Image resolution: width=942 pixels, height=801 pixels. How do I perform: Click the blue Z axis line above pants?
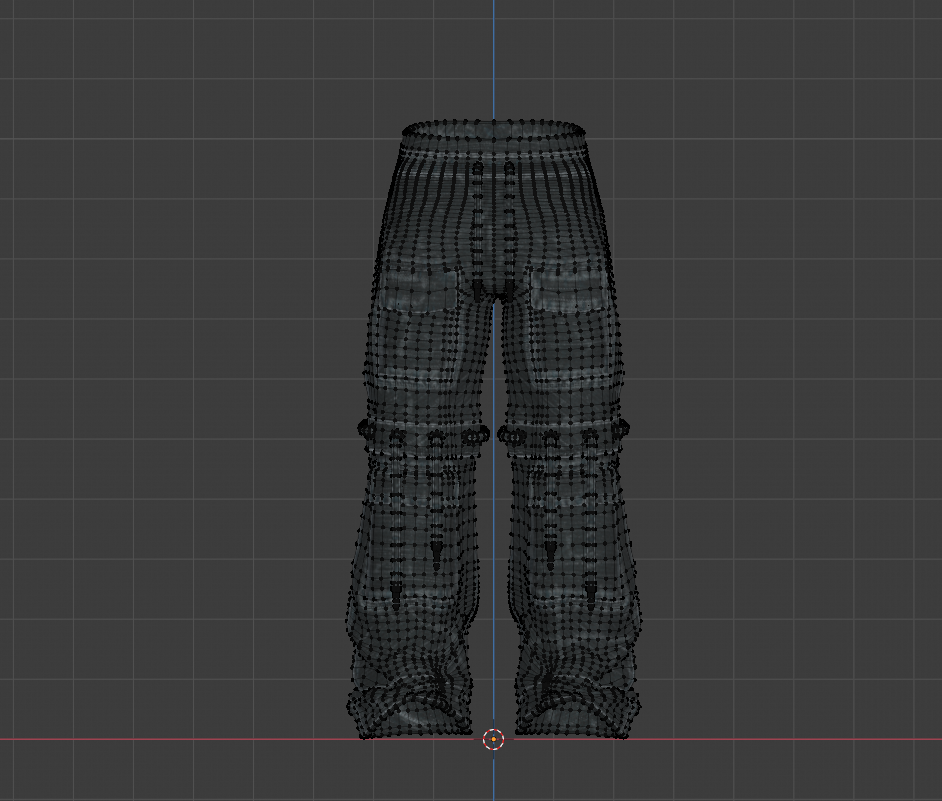tap(493, 60)
